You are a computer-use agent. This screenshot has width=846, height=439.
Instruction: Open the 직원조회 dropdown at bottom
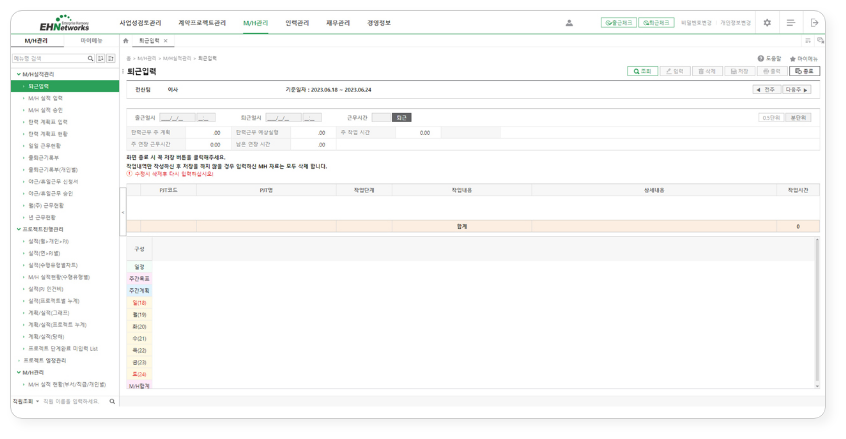click(x=37, y=401)
